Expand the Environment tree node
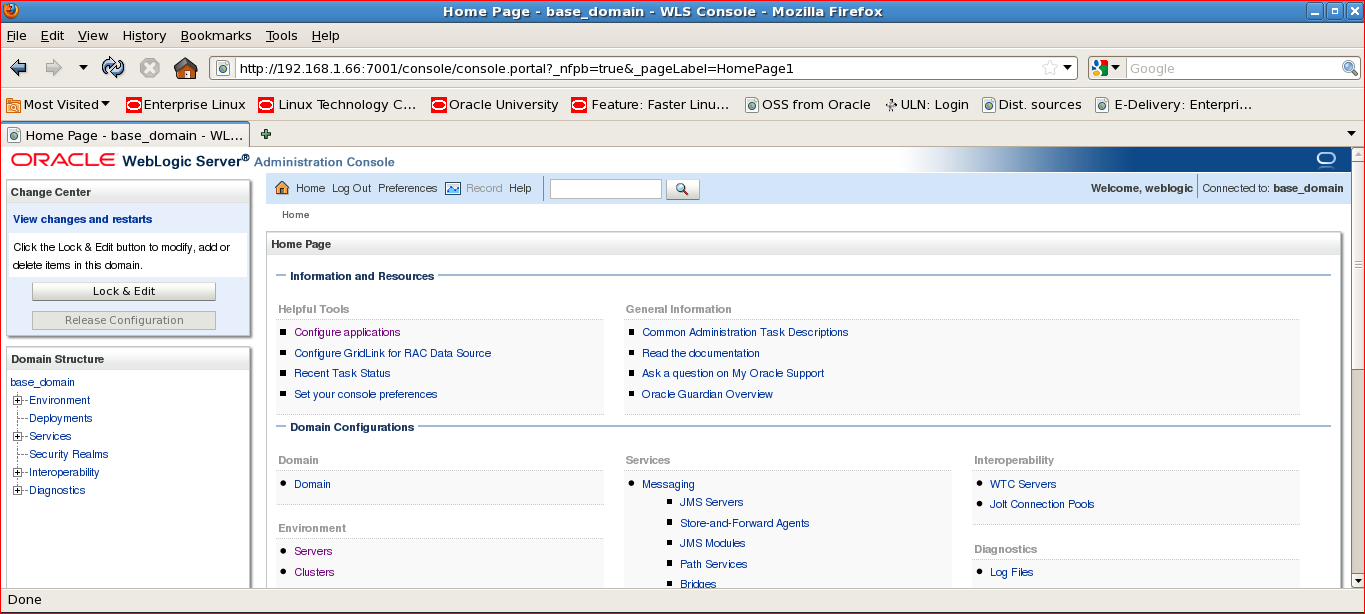 (x=17, y=400)
